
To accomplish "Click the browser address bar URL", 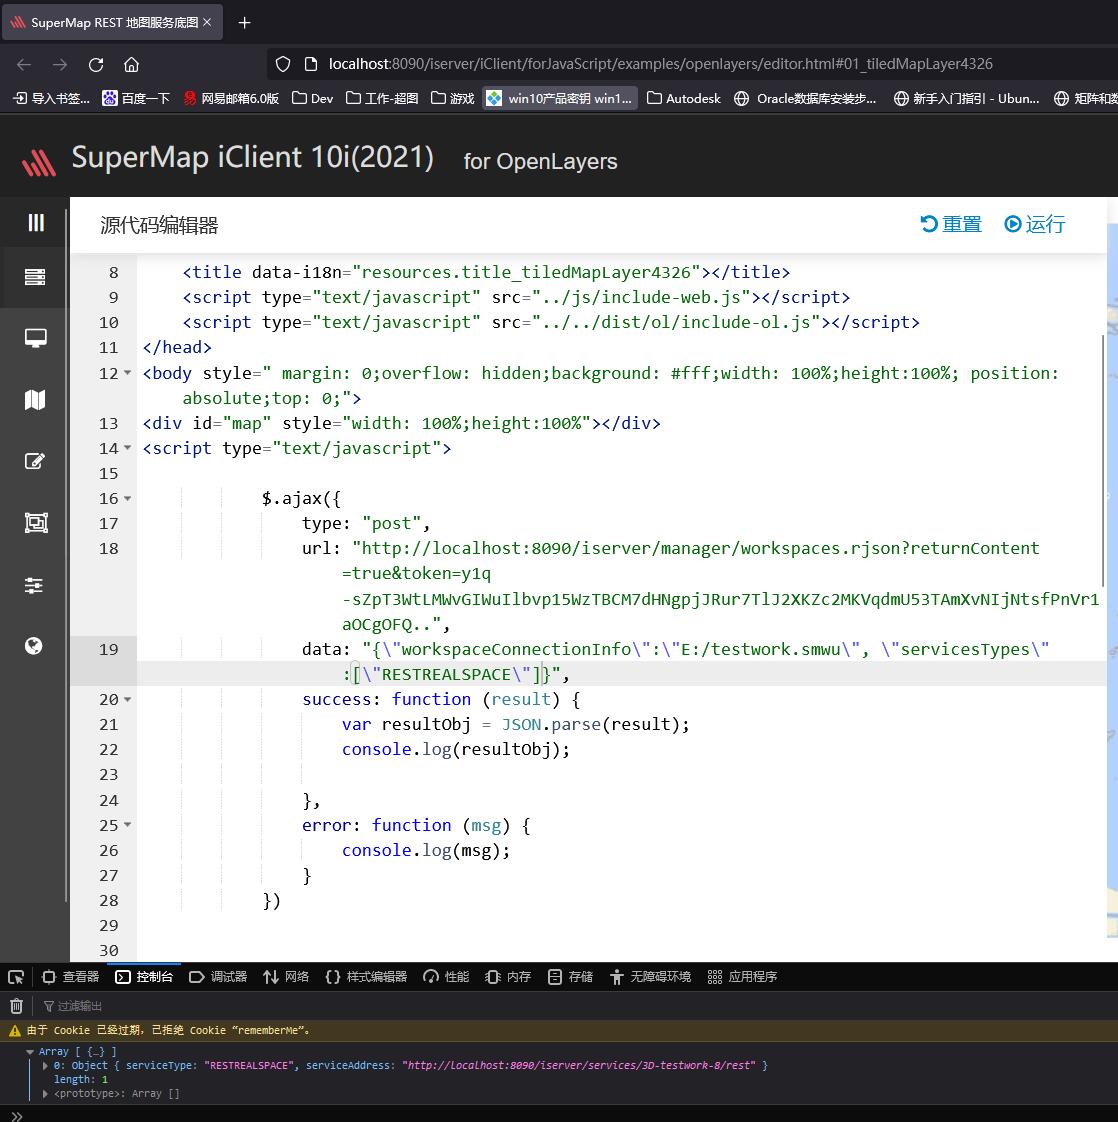I will click(x=660, y=64).
